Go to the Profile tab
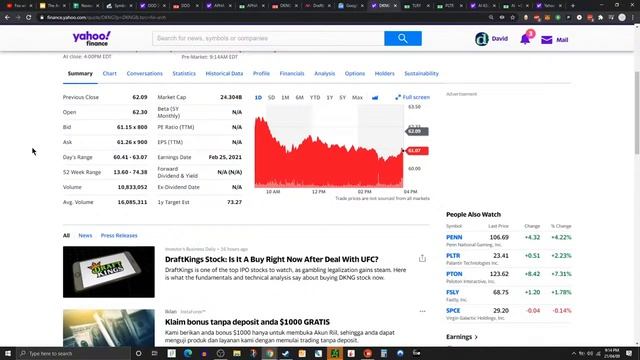Image resolution: width=640 pixels, height=360 pixels. point(261,73)
